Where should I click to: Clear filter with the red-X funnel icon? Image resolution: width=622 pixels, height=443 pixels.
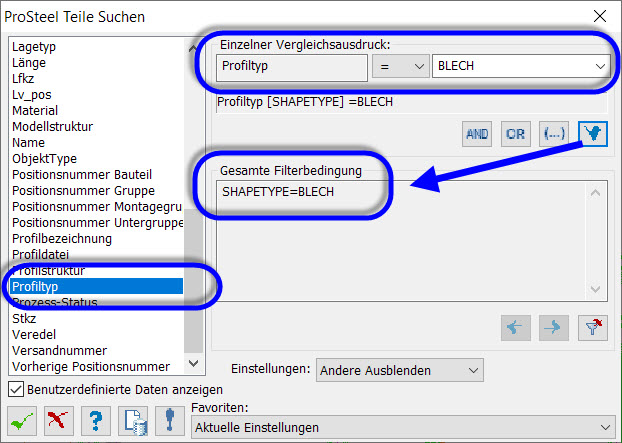593,328
